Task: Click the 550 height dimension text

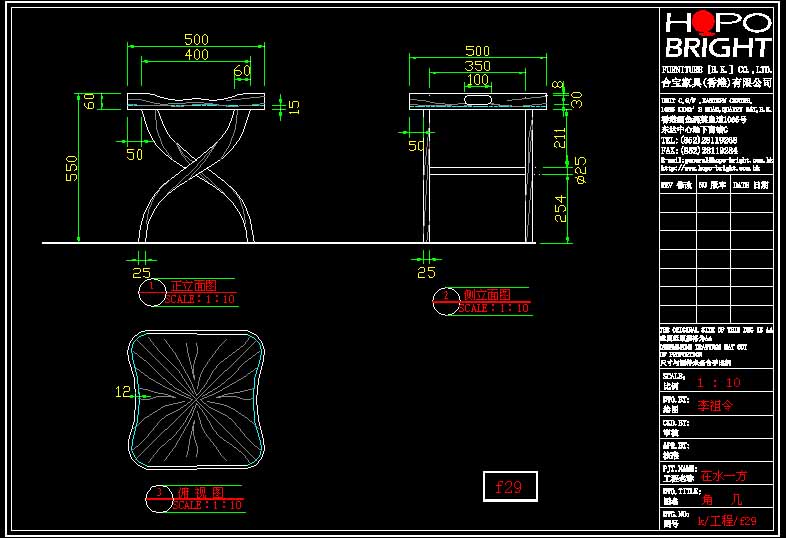Action: click(x=72, y=168)
